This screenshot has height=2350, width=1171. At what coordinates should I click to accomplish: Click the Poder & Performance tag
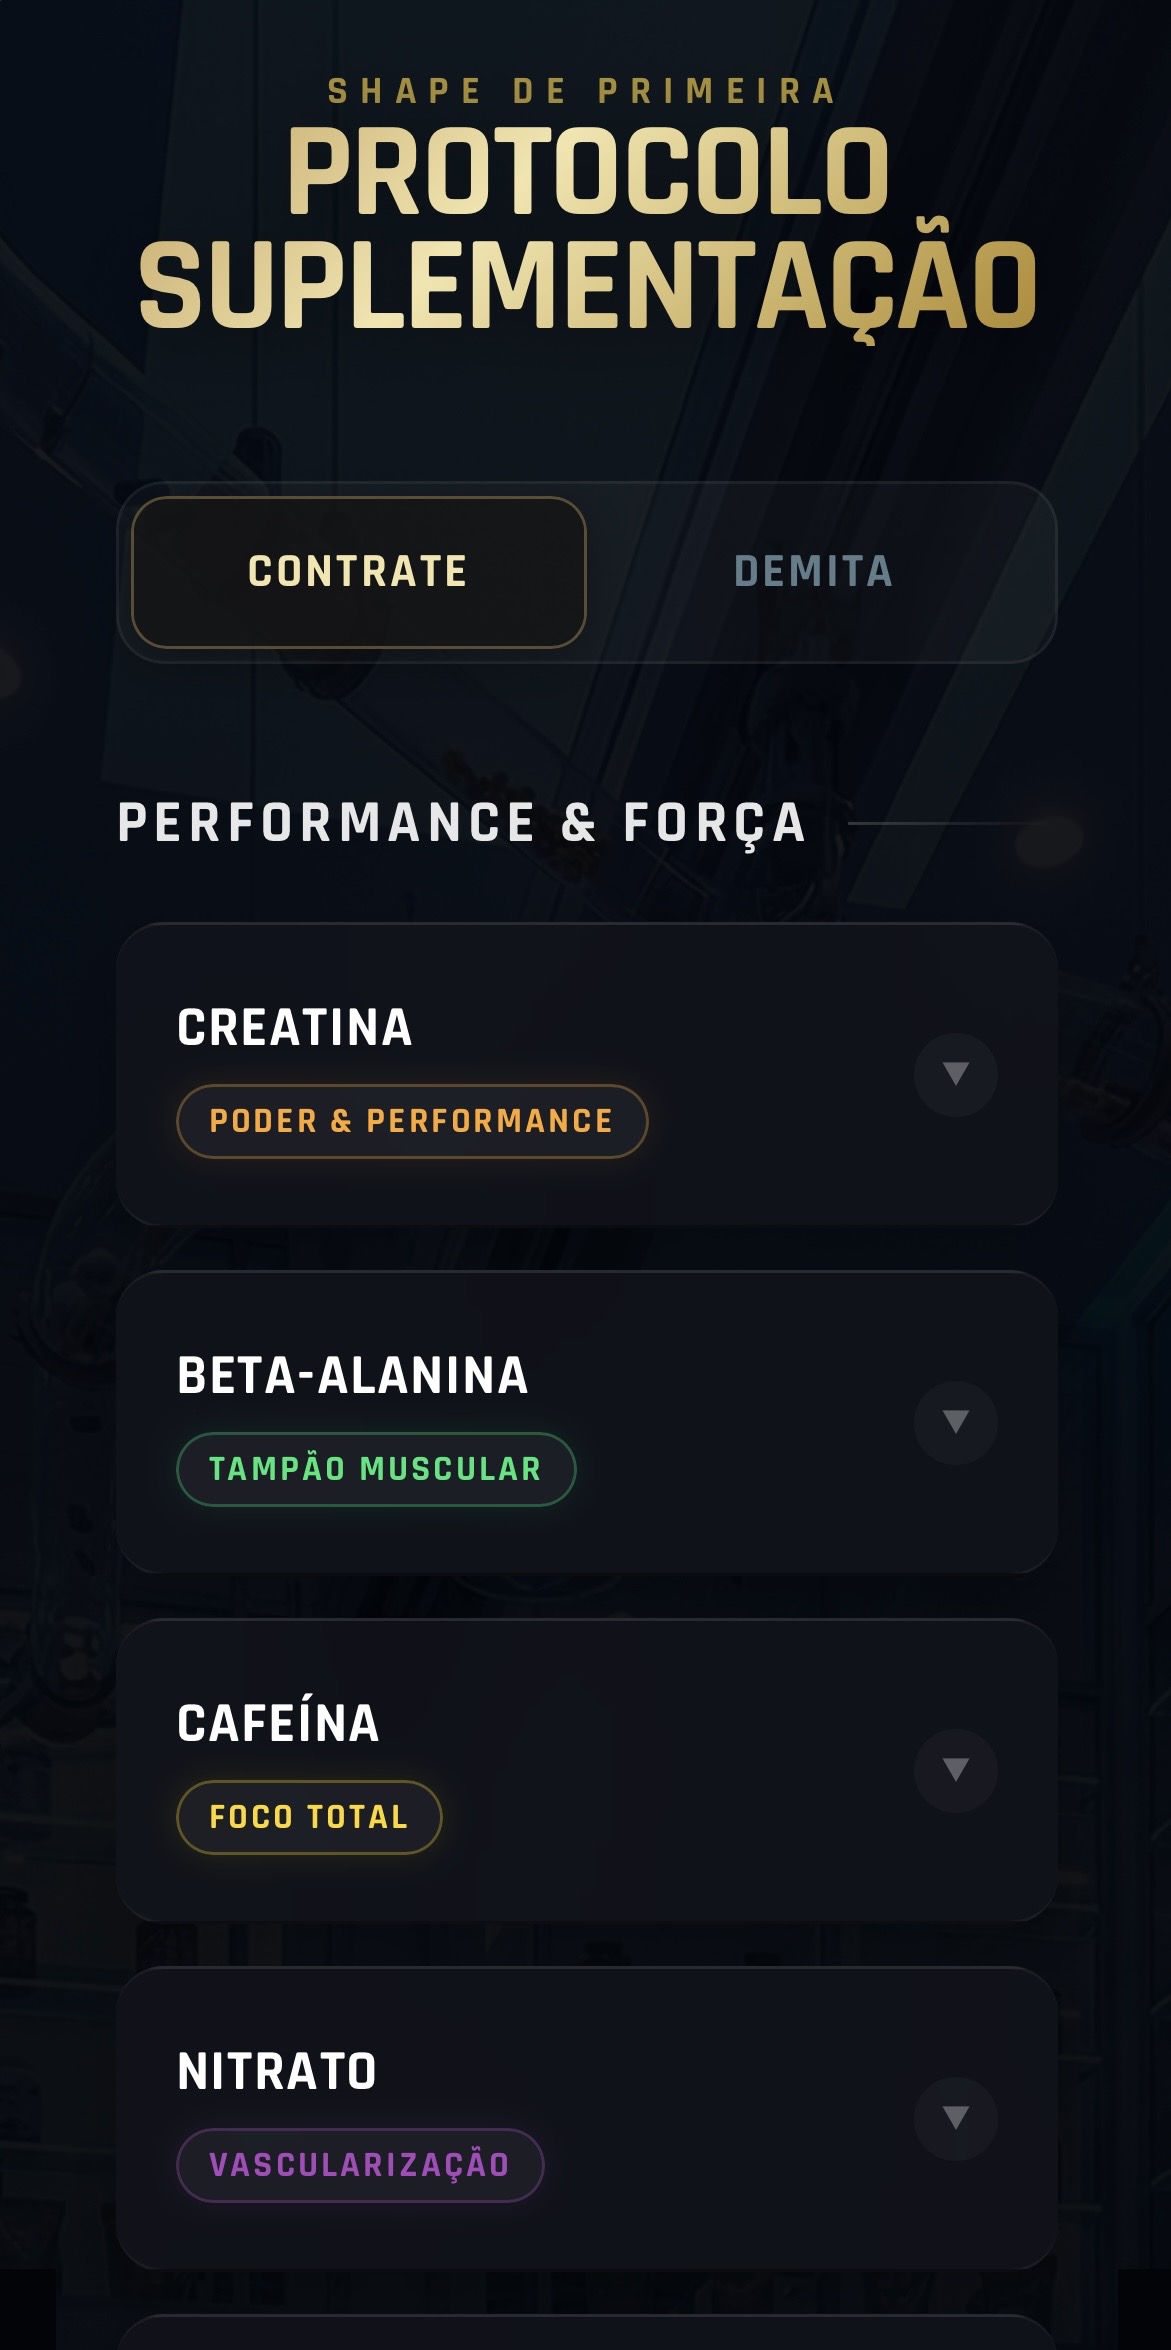pyautogui.click(x=411, y=1121)
